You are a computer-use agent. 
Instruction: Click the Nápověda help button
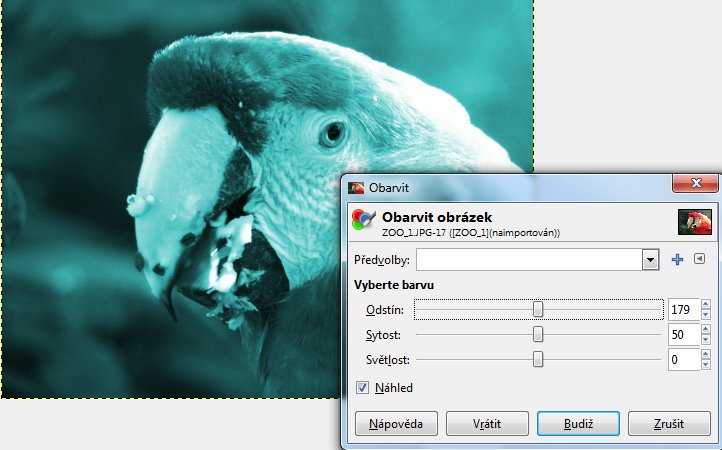click(396, 424)
